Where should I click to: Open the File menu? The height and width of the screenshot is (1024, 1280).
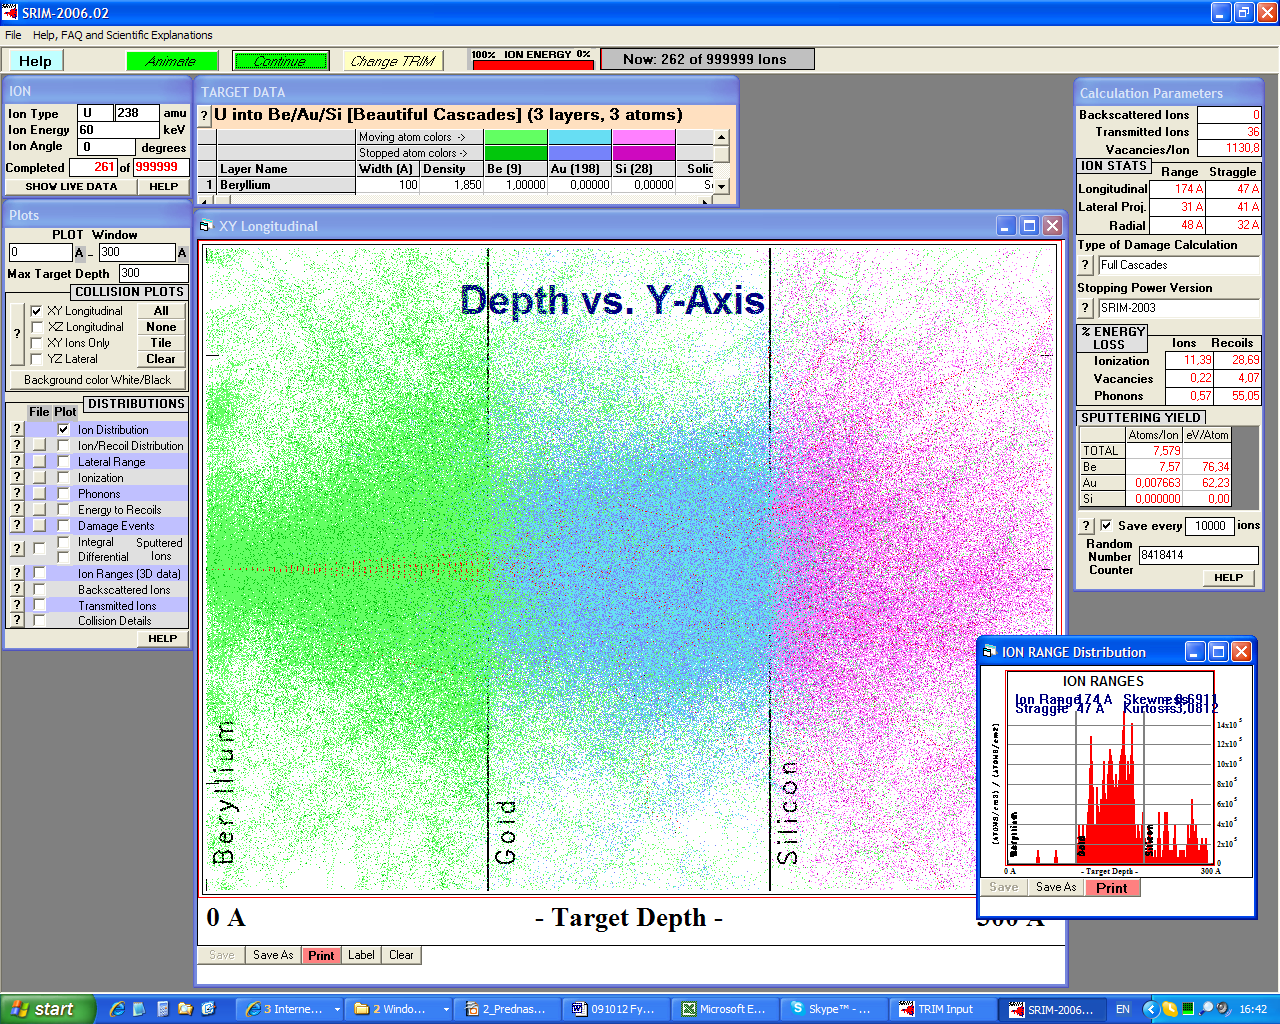pos(13,35)
